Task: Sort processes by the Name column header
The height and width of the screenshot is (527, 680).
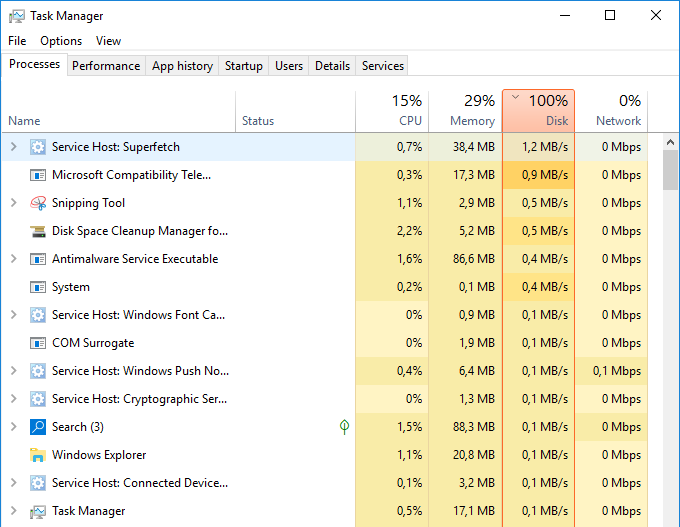Action: (x=119, y=111)
